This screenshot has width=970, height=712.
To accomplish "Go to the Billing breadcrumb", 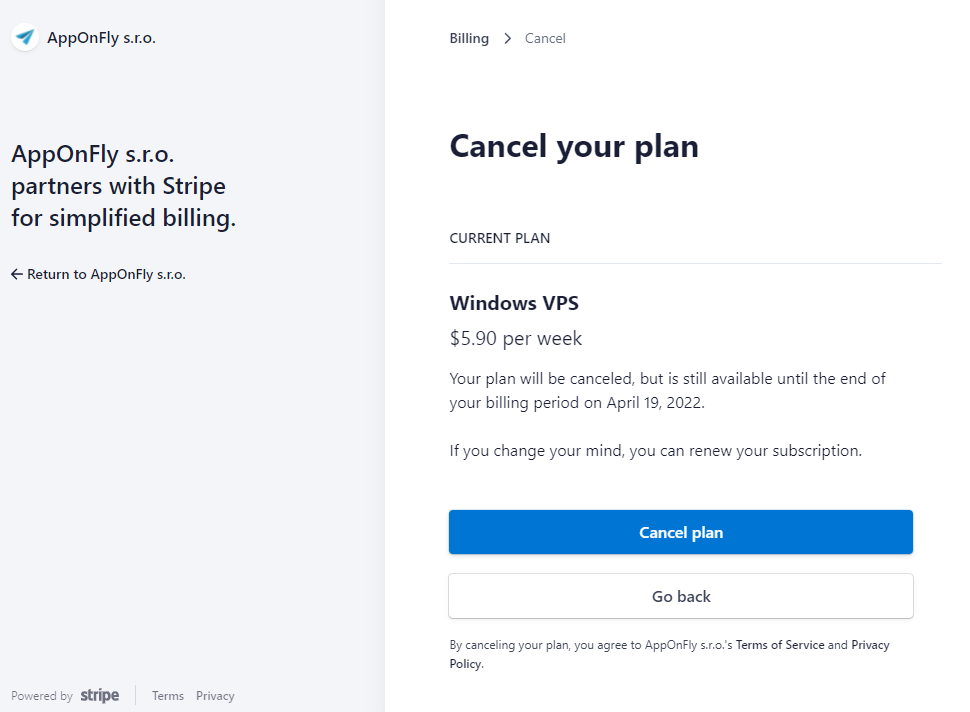I will click(x=469, y=38).
